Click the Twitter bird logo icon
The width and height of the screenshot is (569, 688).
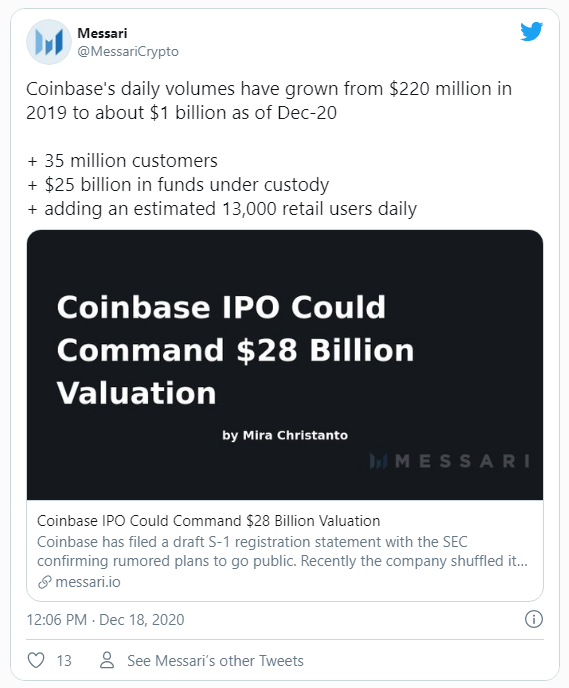[531, 31]
